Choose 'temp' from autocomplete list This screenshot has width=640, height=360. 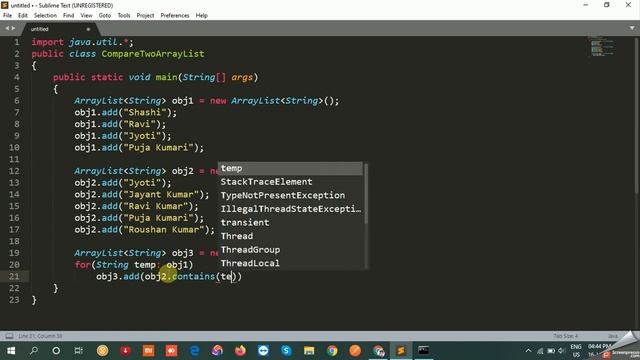click(290, 168)
